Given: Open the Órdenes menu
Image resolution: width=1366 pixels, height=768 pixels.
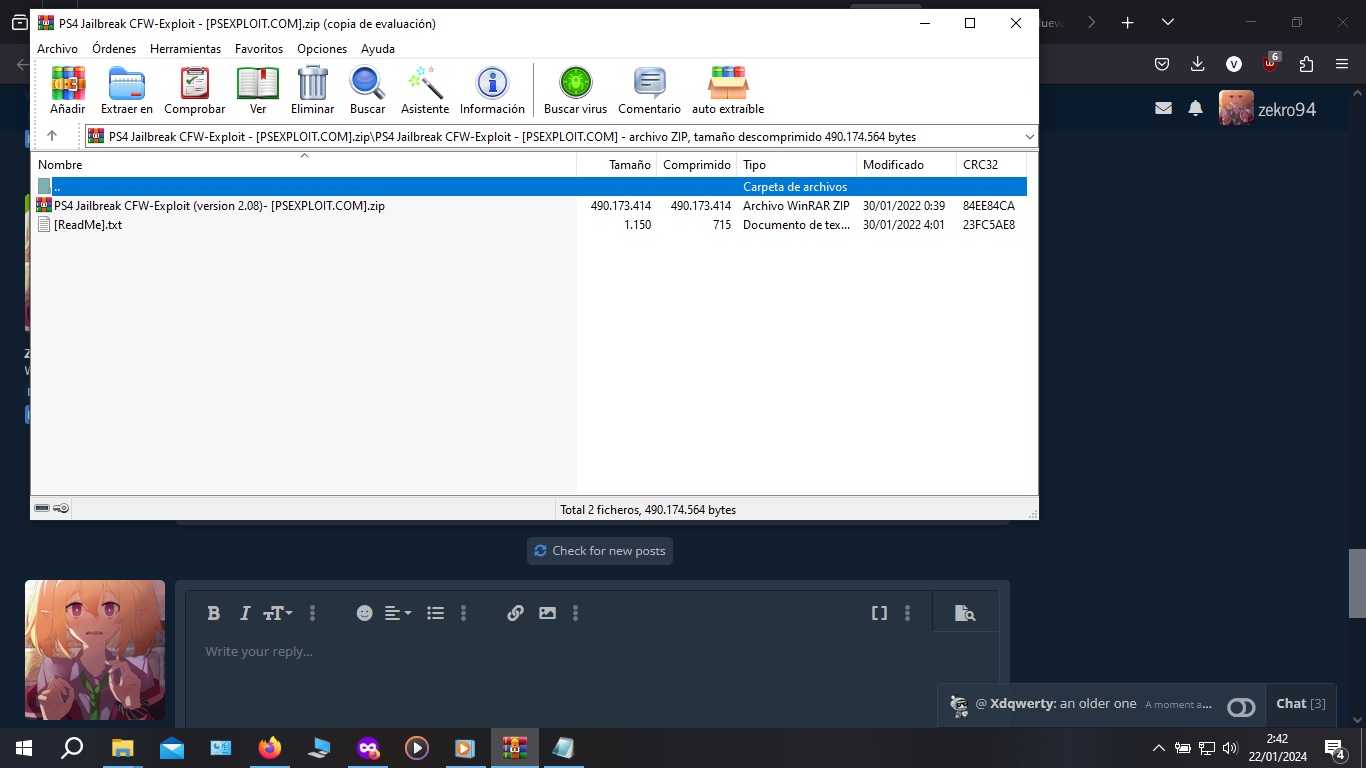Looking at the screenshot, I should (x=114, y=48).
